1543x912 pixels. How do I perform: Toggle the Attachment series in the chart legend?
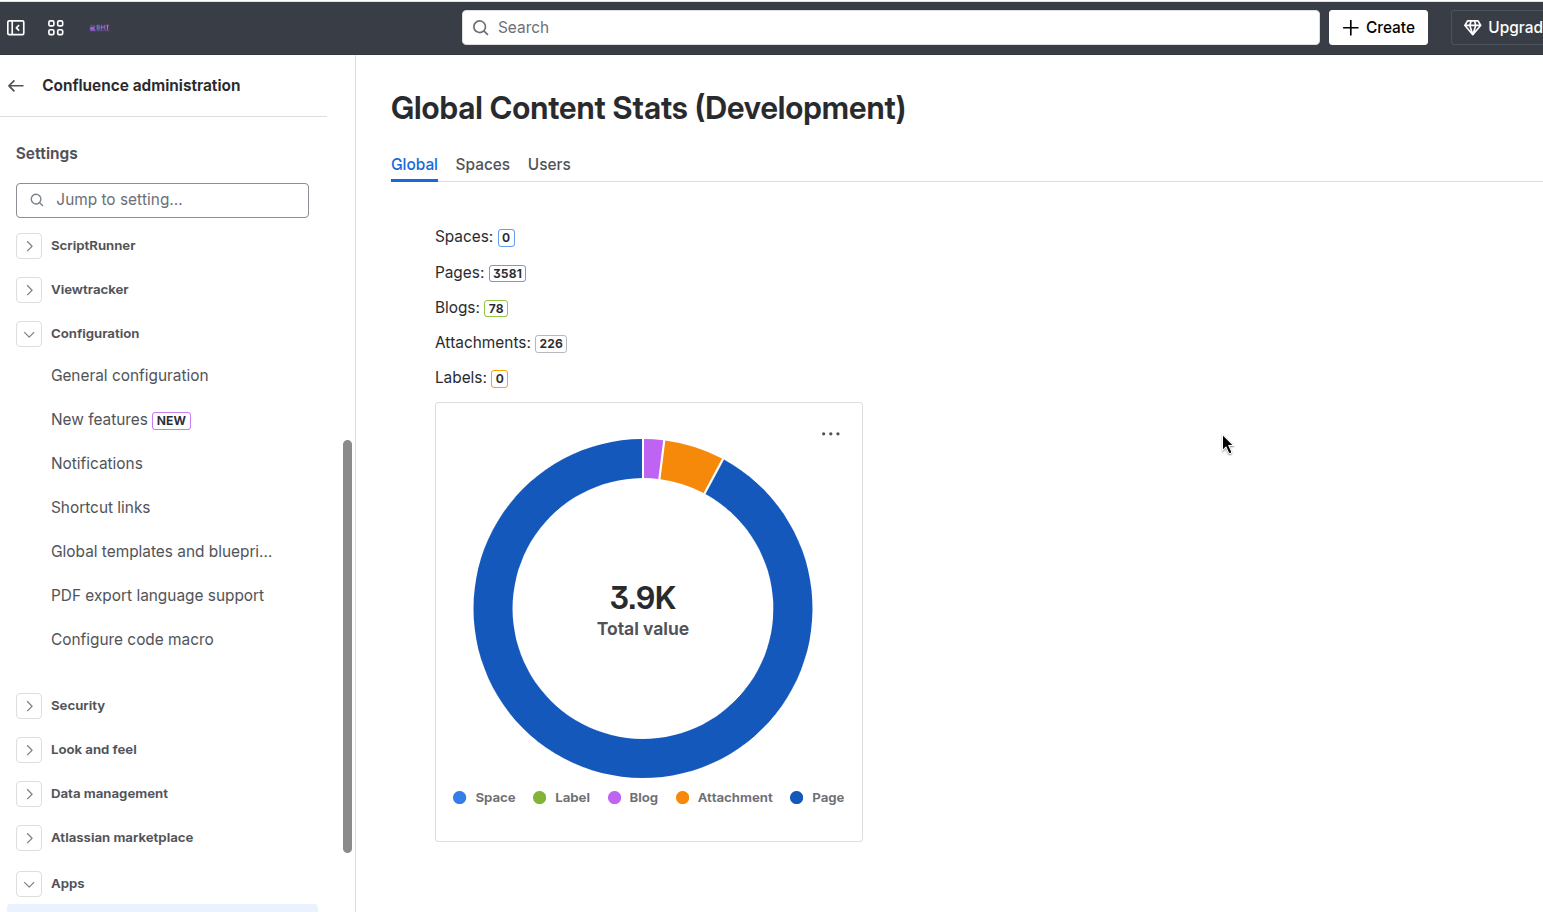point(724,798)
